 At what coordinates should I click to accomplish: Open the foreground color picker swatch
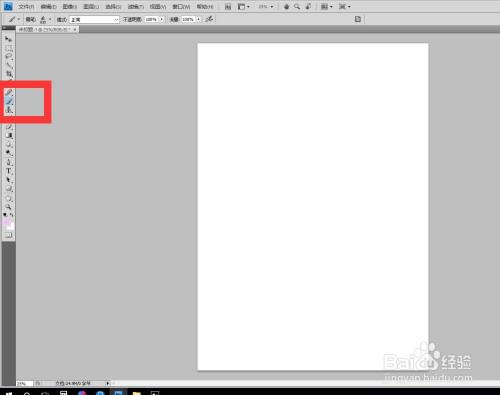point(7,222)
